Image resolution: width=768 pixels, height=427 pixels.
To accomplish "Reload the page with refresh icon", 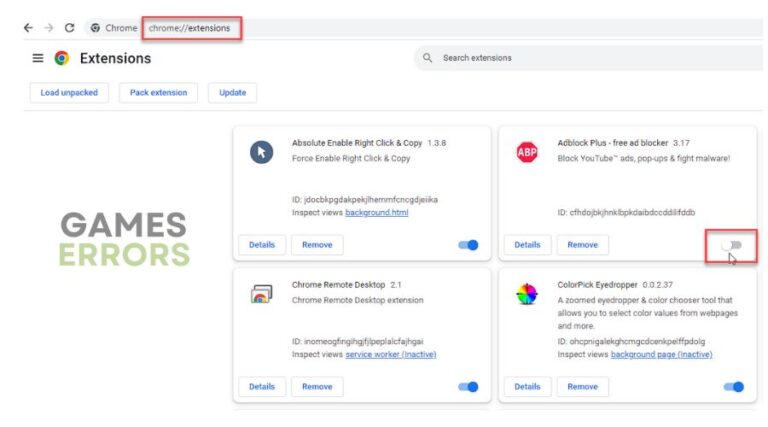I will 69,28.
